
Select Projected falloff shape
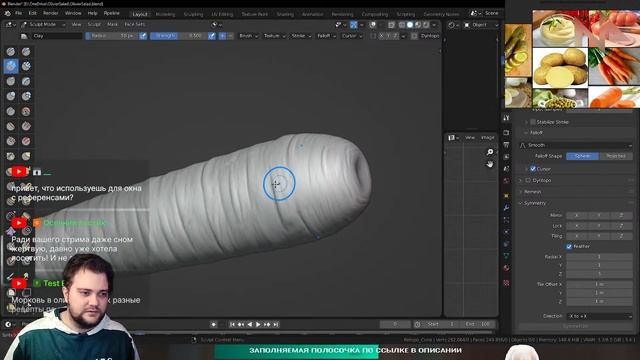click(x=616, y=156)
